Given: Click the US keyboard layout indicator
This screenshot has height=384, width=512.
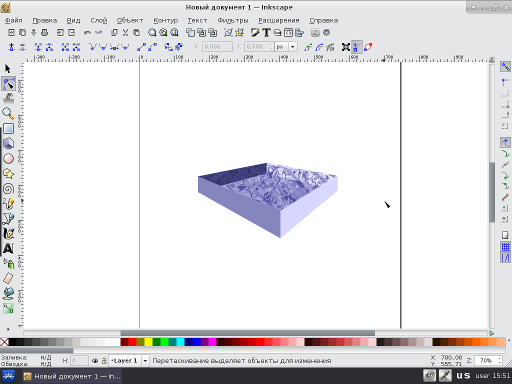Looking at the screenshot, I should (x=463, y=376).
